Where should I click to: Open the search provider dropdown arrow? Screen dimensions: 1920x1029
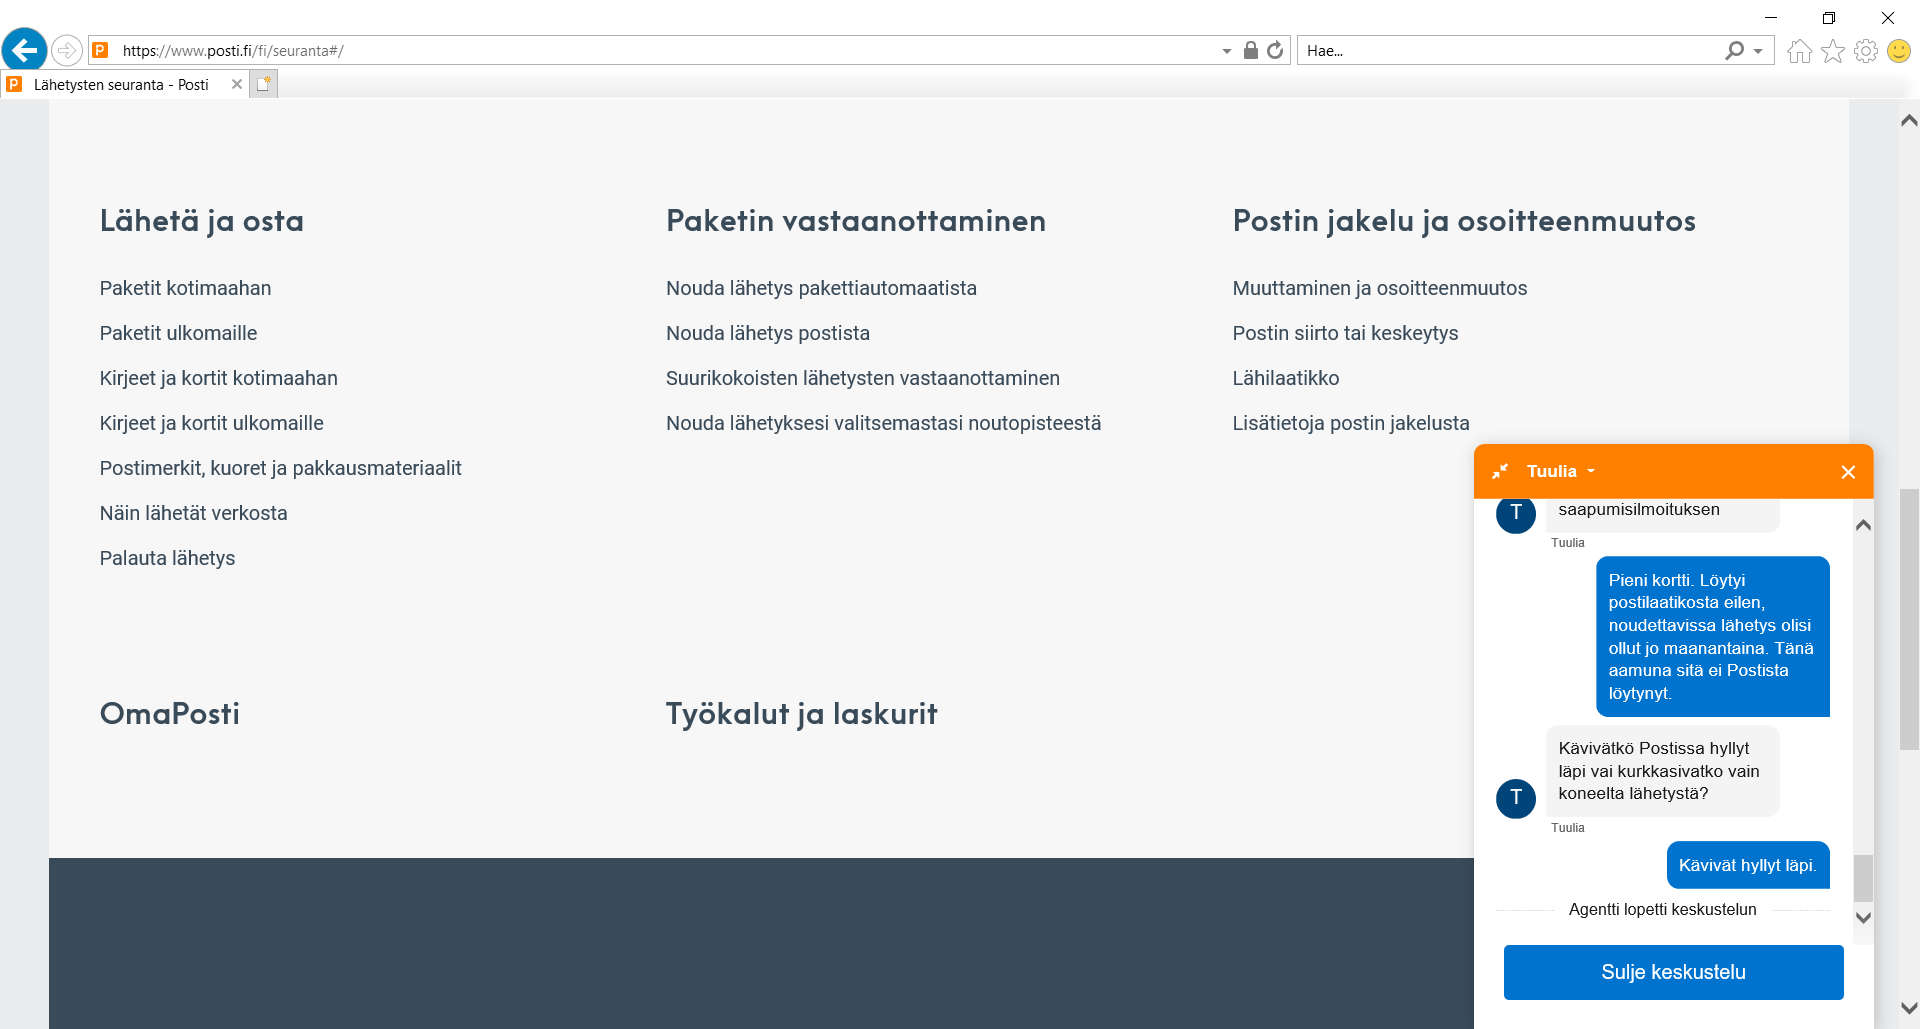[1758, 51]
